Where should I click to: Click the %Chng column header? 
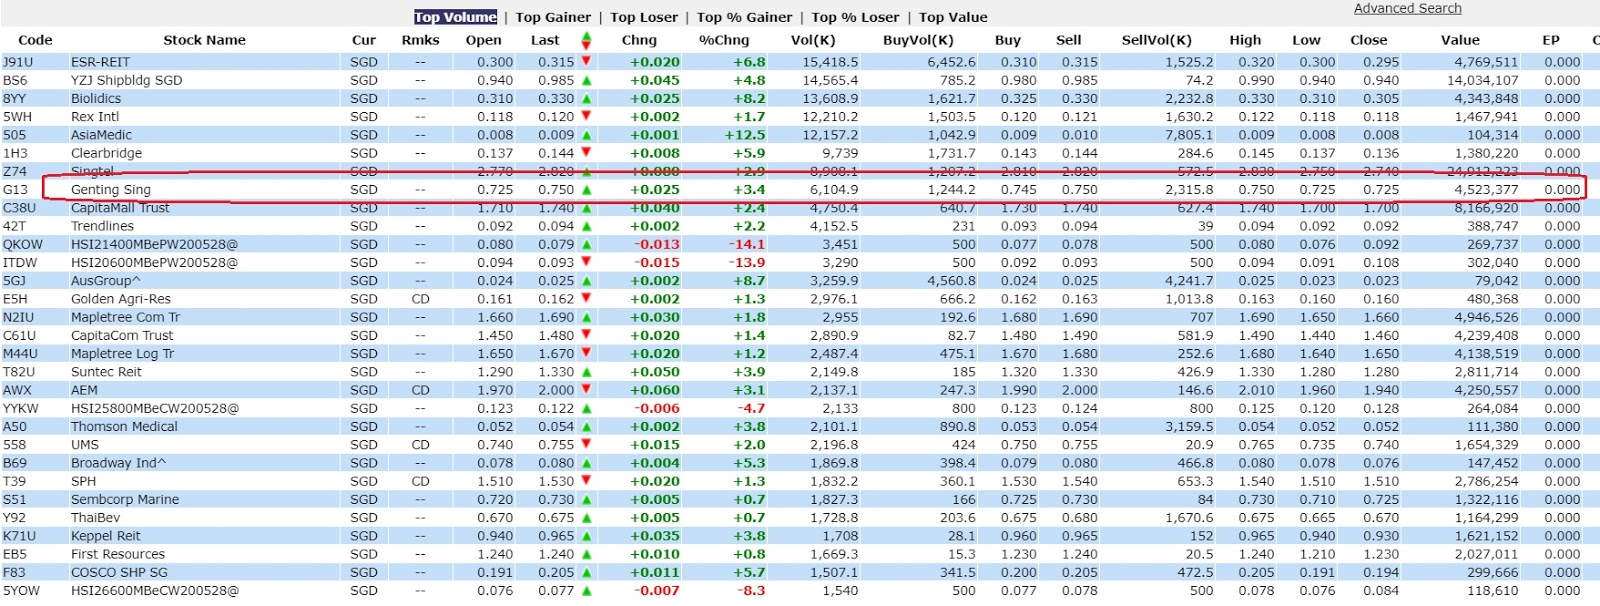tap(723, 40)
